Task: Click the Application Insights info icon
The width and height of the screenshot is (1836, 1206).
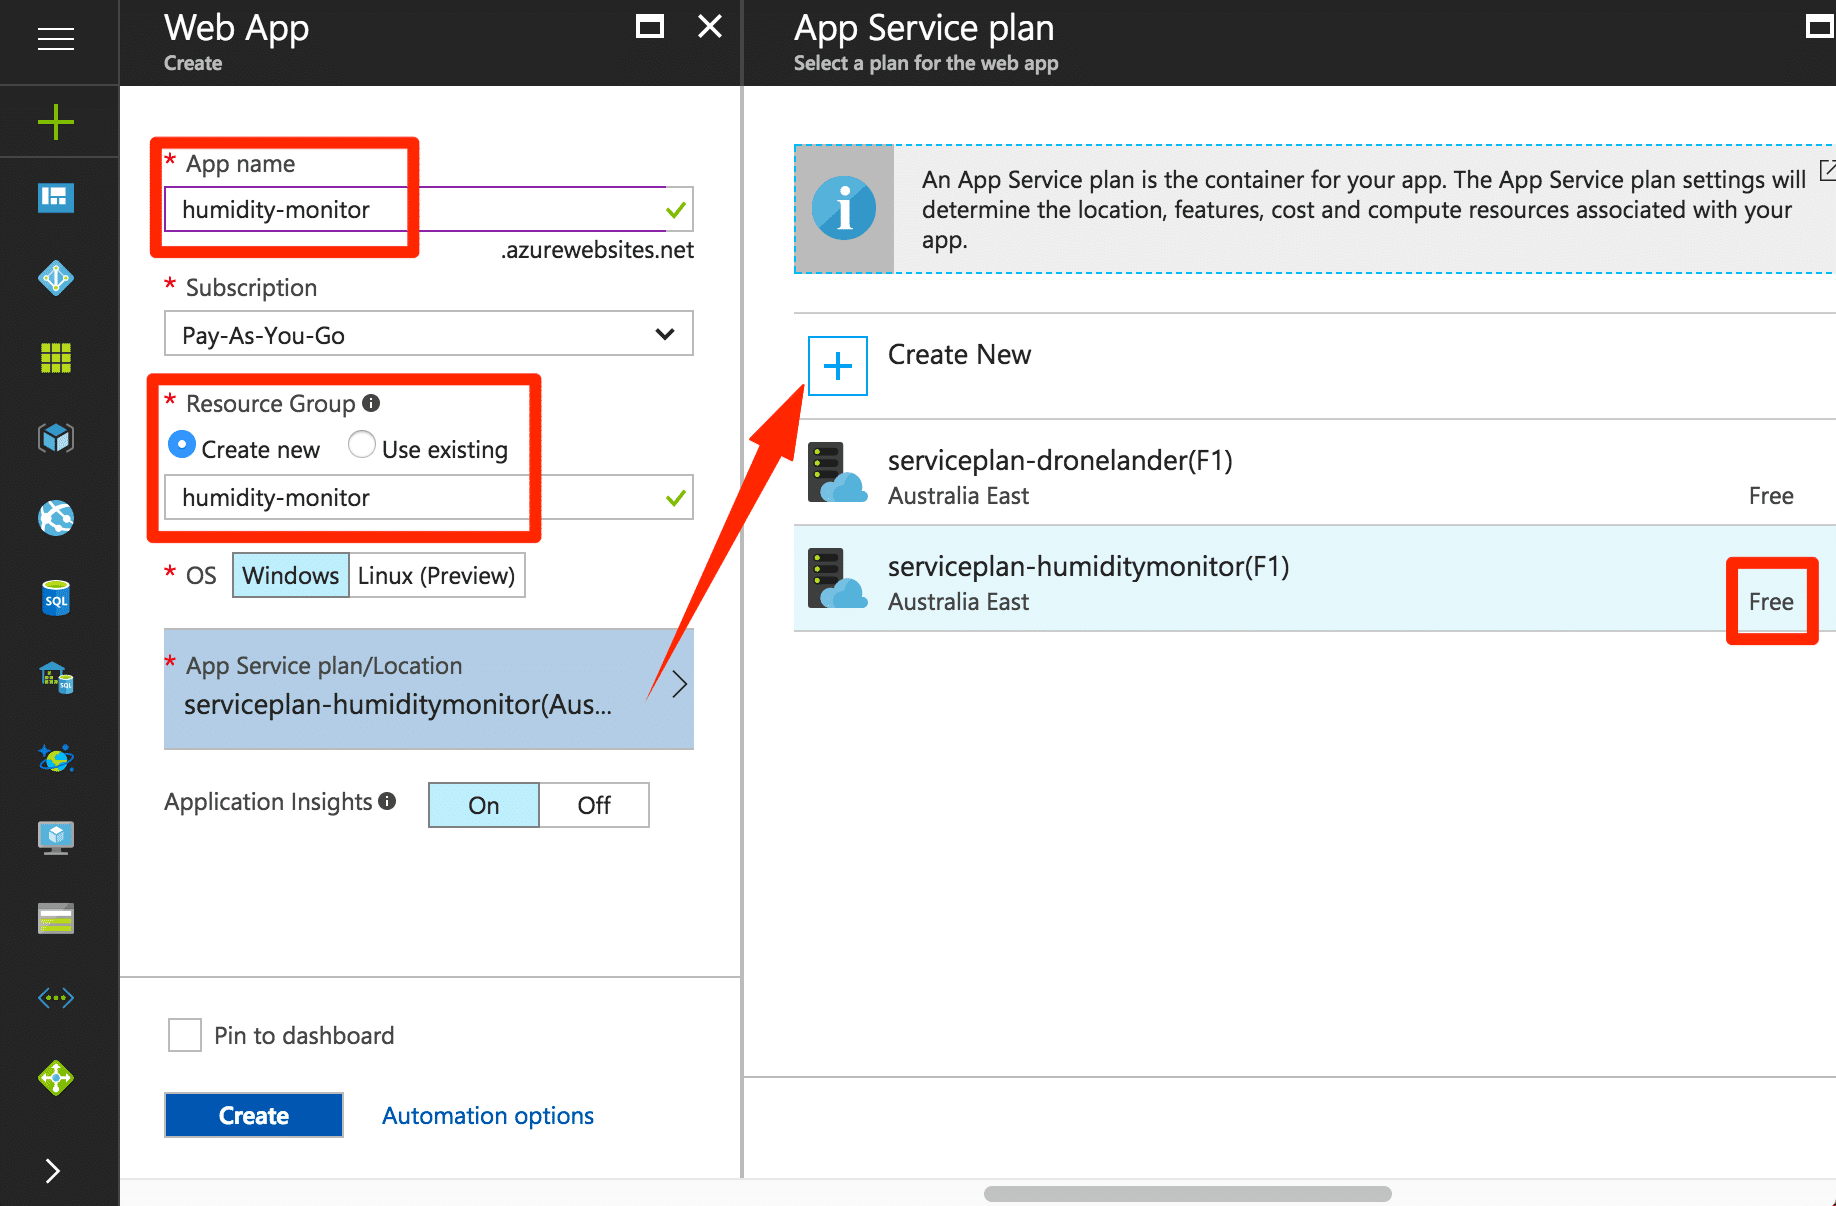Action: tap(387, 801)
